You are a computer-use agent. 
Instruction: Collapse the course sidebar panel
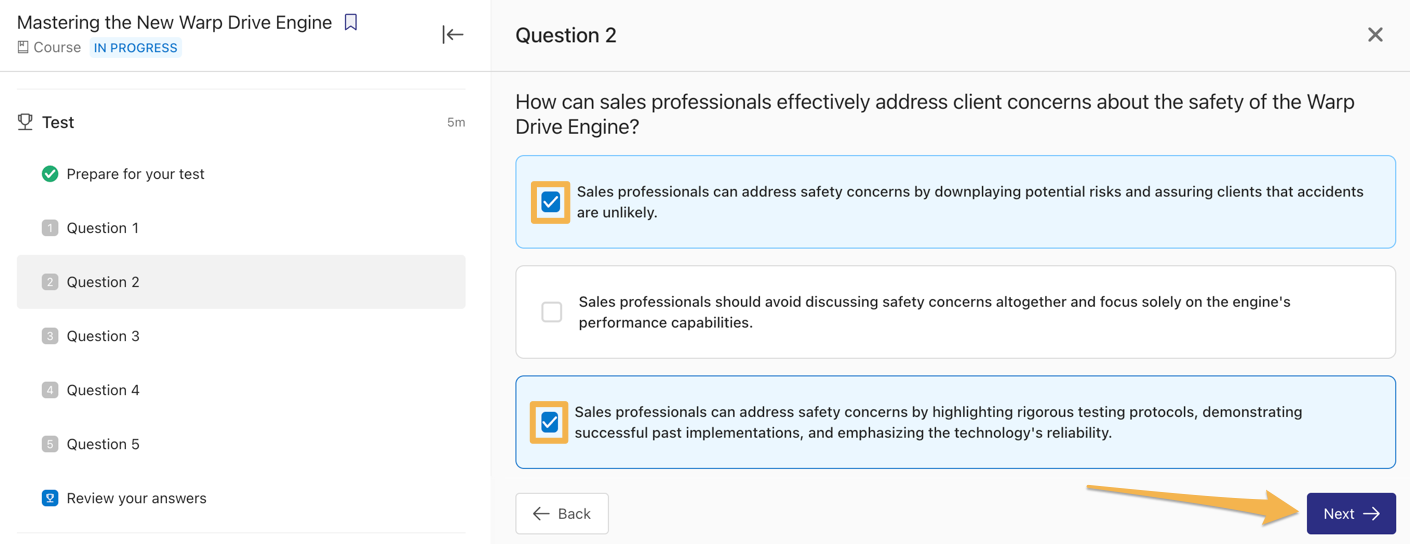point(453,35)
